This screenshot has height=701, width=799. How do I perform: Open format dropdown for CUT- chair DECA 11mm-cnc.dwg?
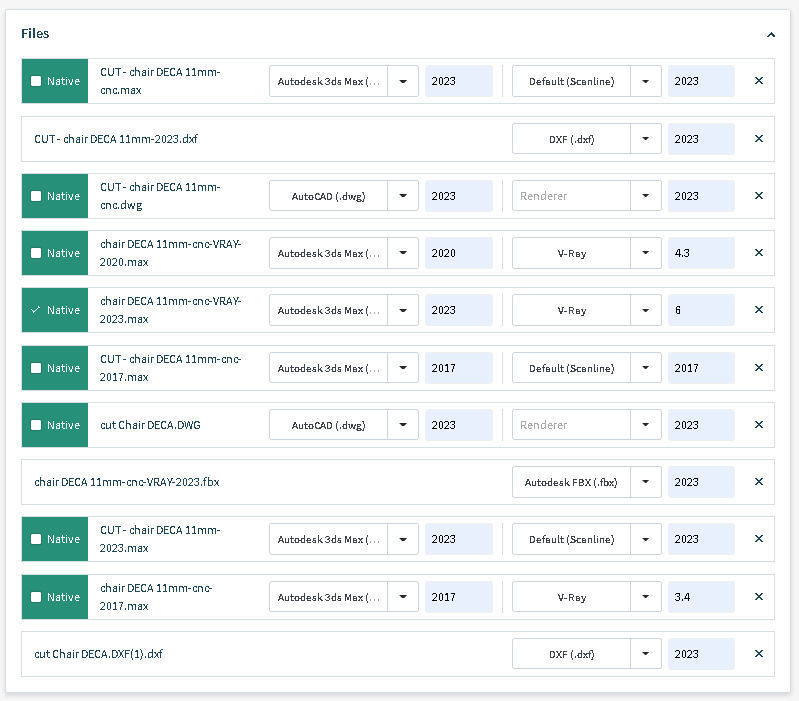pyautogui.click(x=403, y=196)
